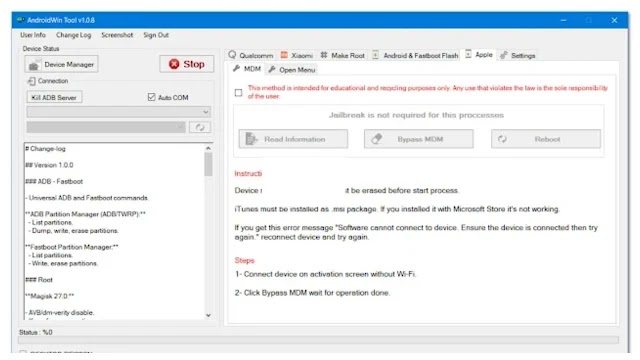The width and height of the screenshot is (640, 360).
Task: Close the AndroidWin Tool window
Action: pyautogui.click(x=614, y=20)
